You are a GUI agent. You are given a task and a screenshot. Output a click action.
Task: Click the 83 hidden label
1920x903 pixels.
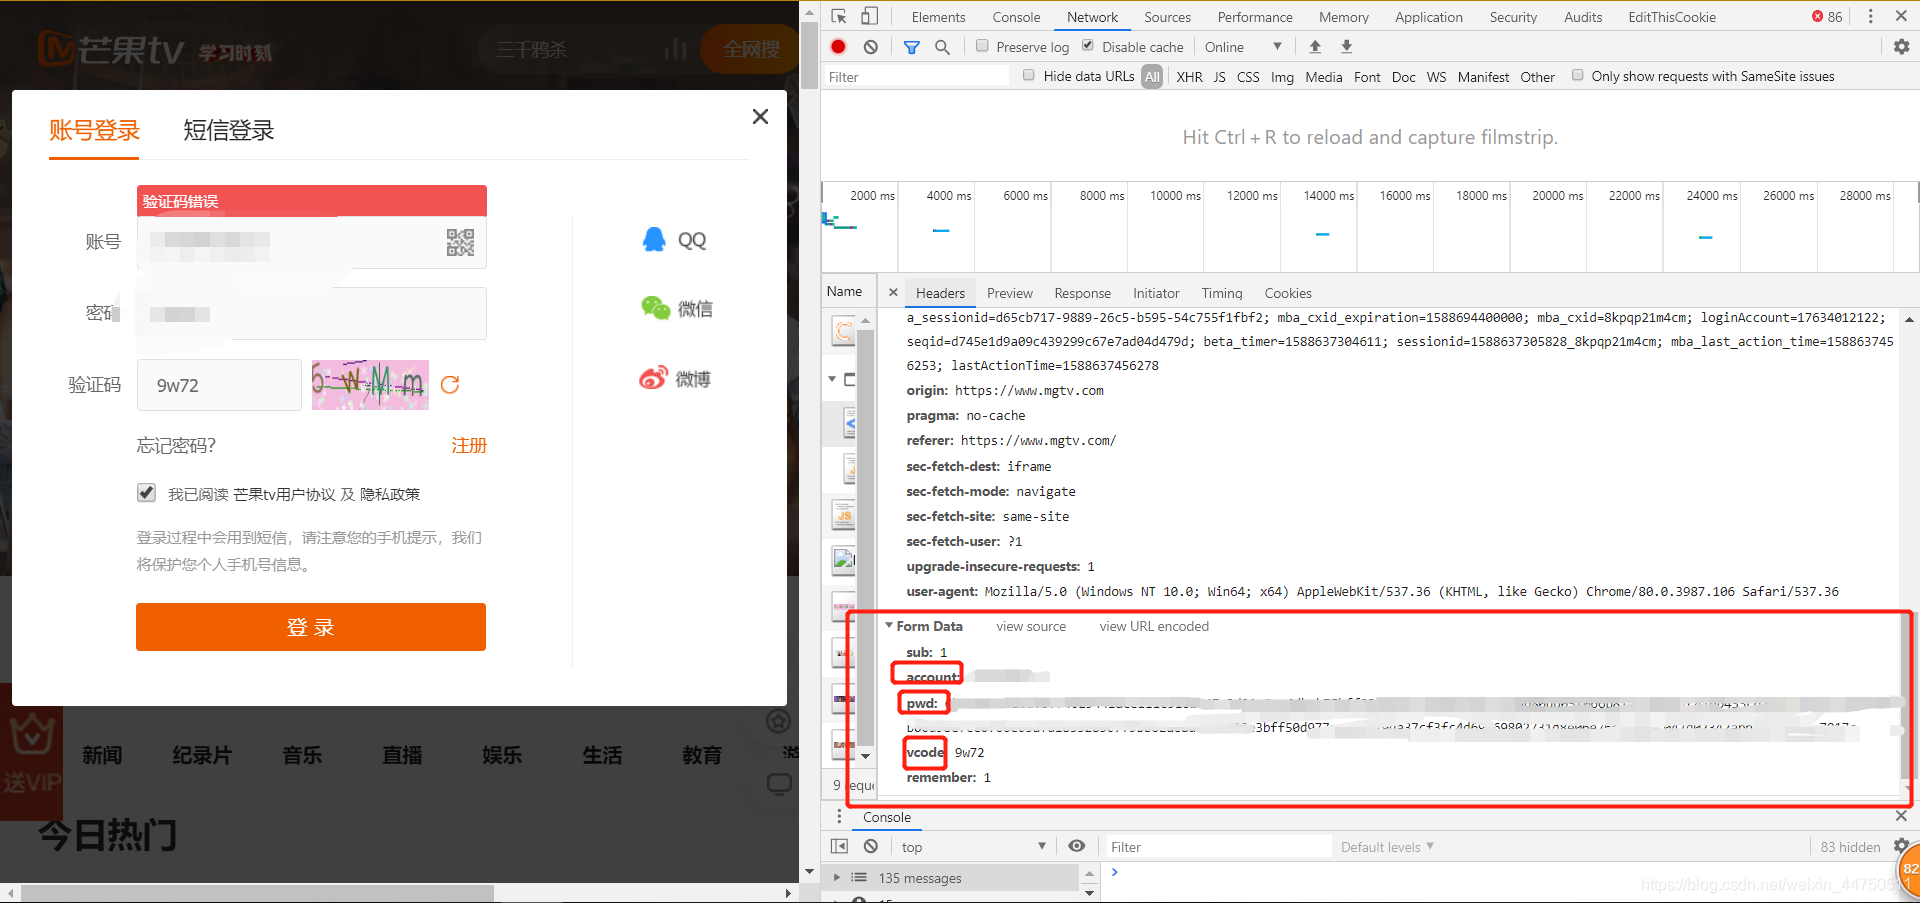click(x=1850, y=847)
